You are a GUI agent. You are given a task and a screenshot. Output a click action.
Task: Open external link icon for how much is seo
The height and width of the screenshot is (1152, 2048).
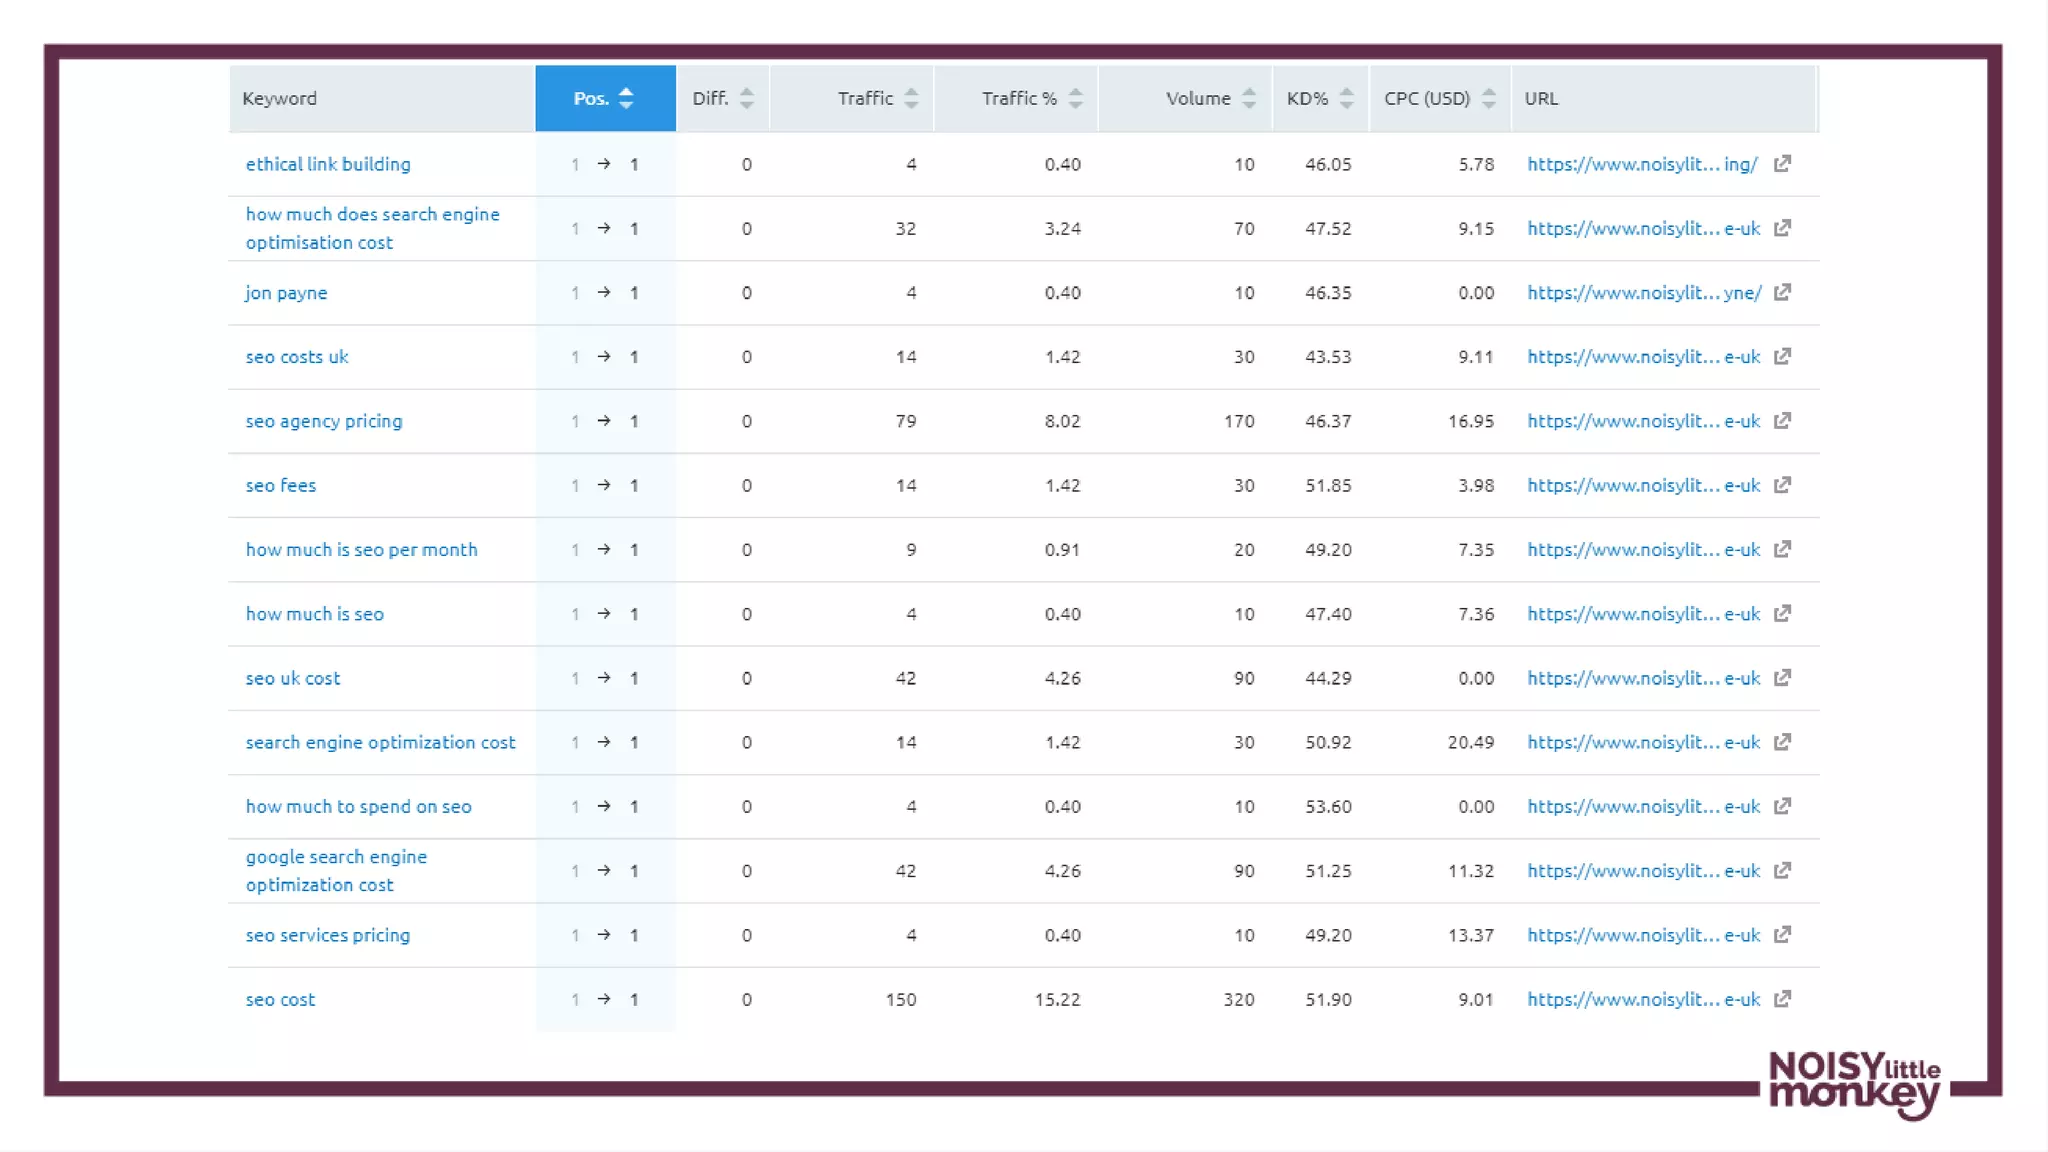pyautogui.click(x=1782, y=614)
